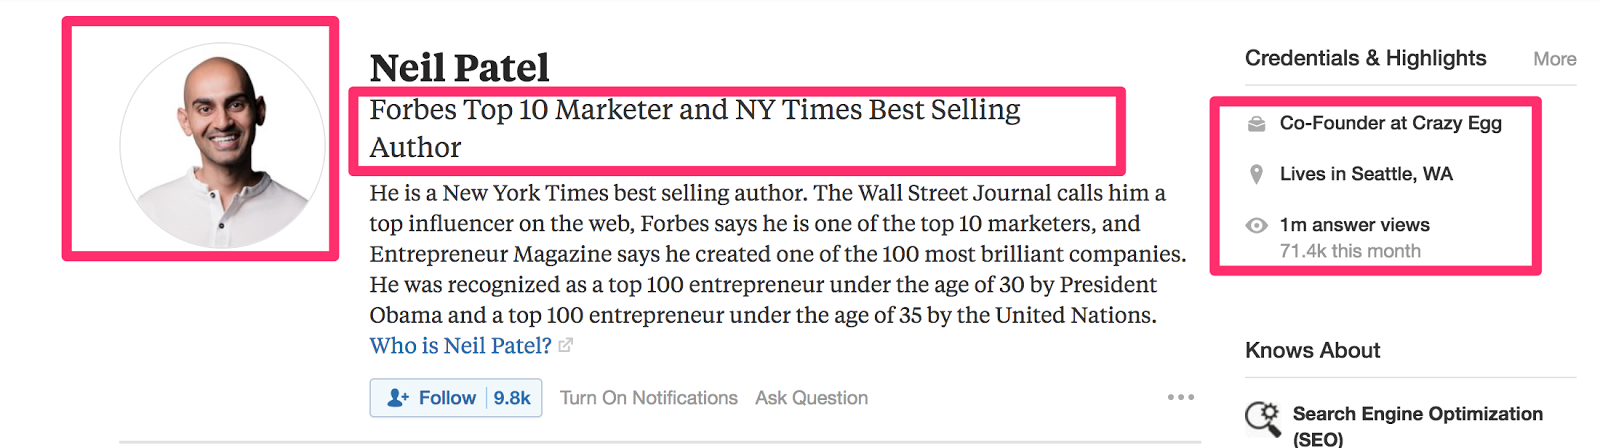Viewport: 1600px width, 448px height.
Task: Click the Search Engine Optimization topic icon
Action: [1263, 419]
